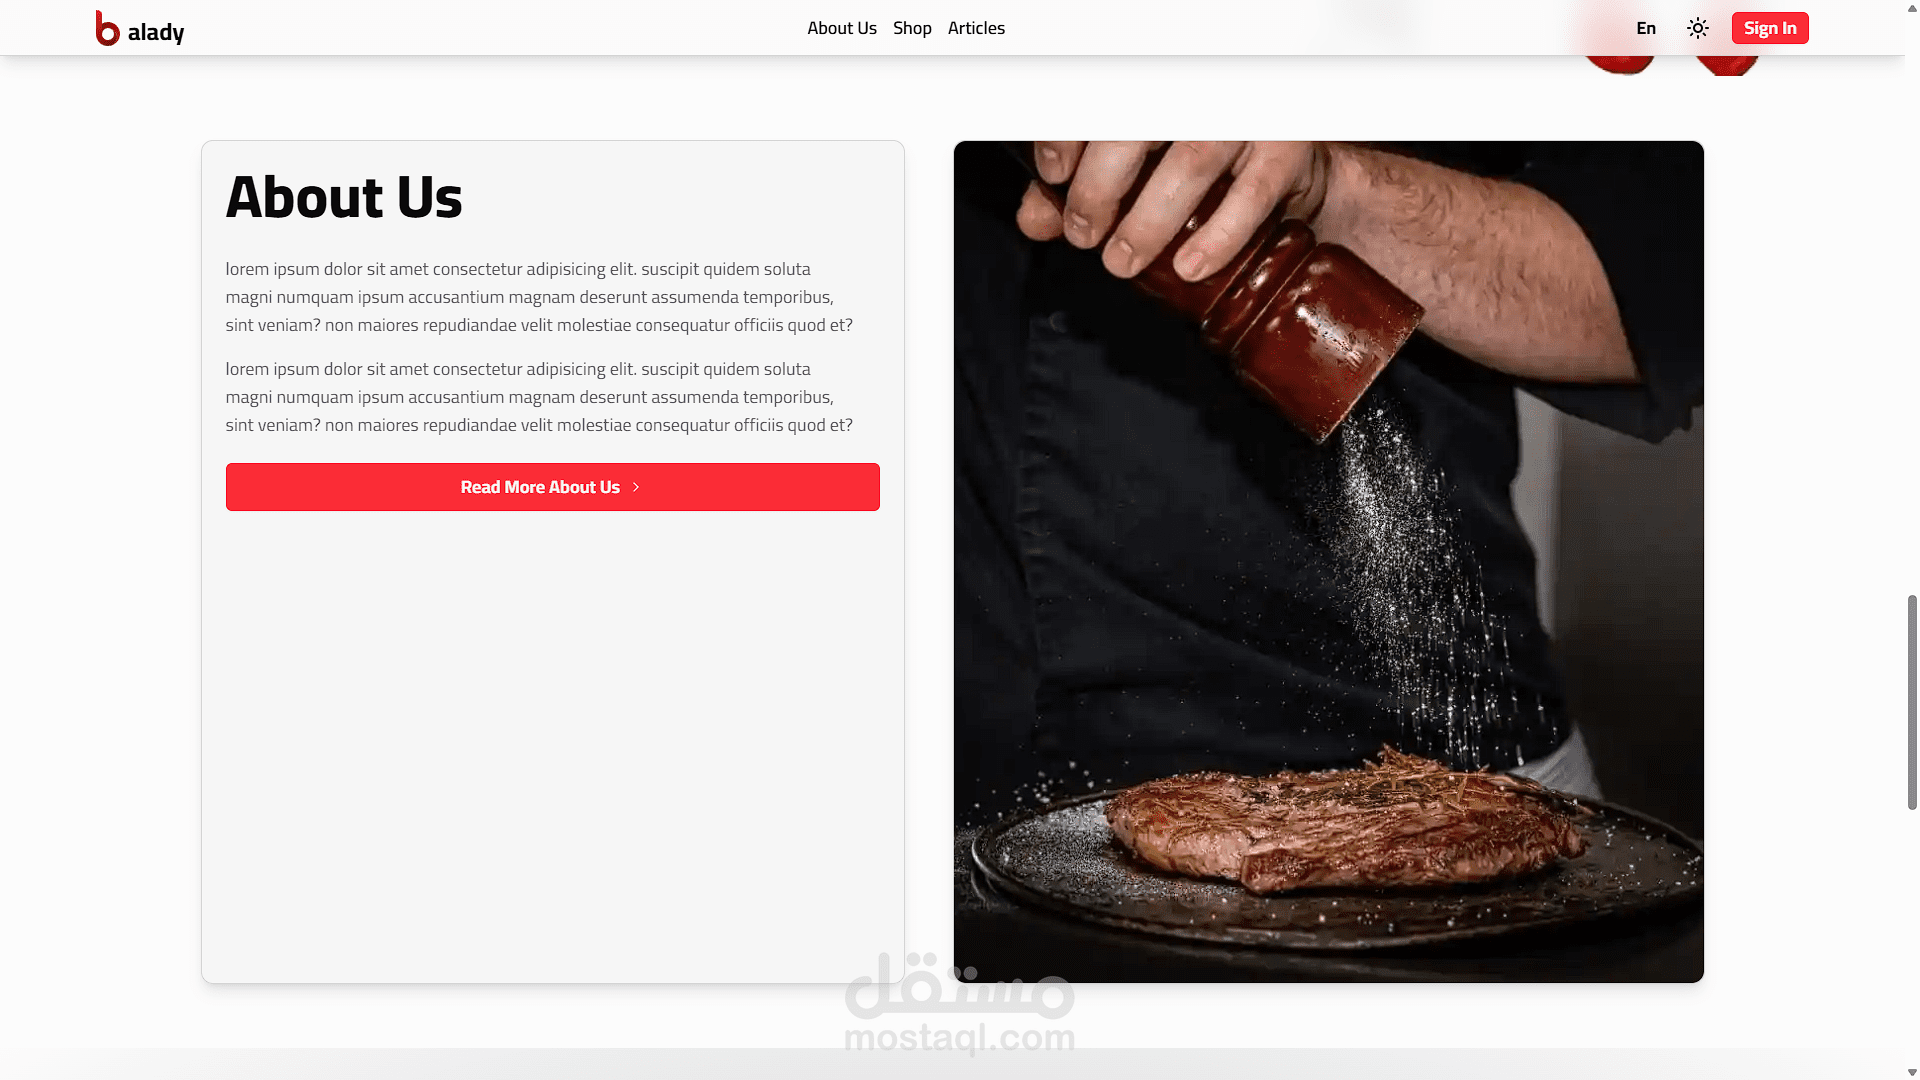Go to the Shop nav item
Image resolution: width=1920 pixels, height=1080 pixels.
pos(912,28)
